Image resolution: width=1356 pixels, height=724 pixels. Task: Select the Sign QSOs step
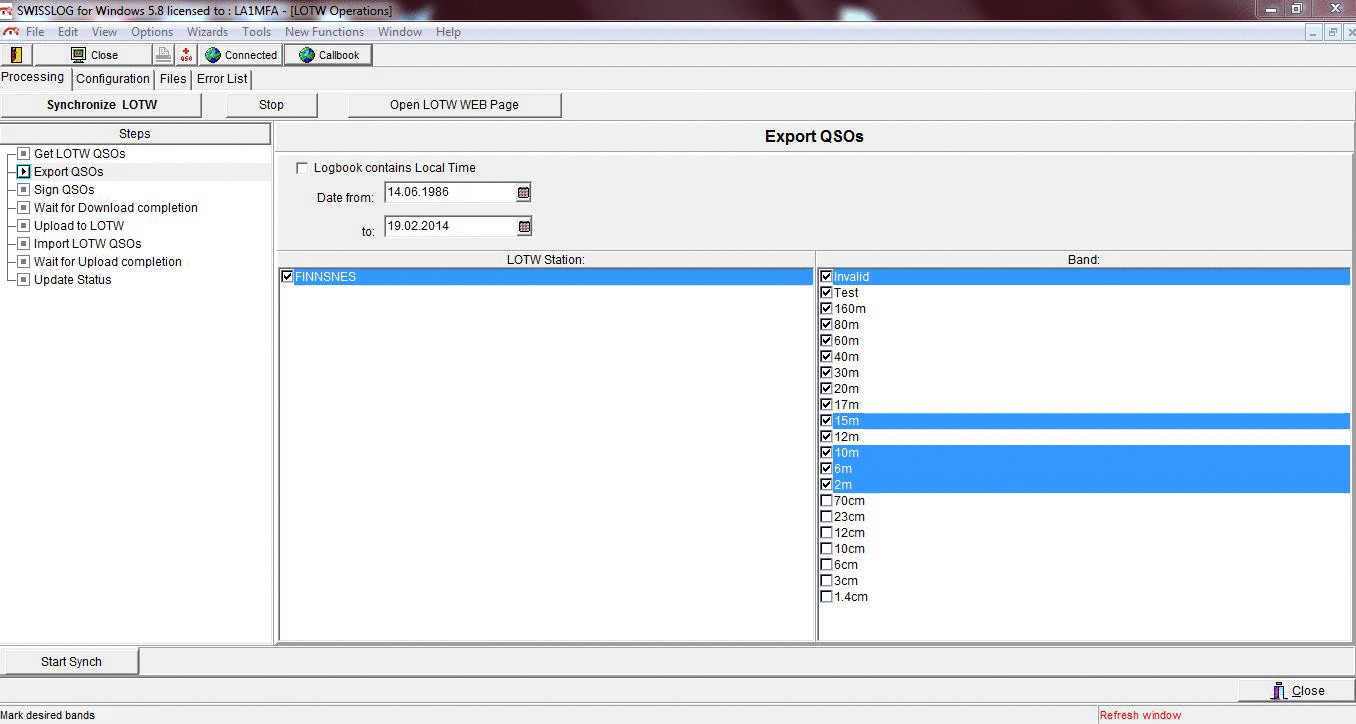tap(64, 190)
